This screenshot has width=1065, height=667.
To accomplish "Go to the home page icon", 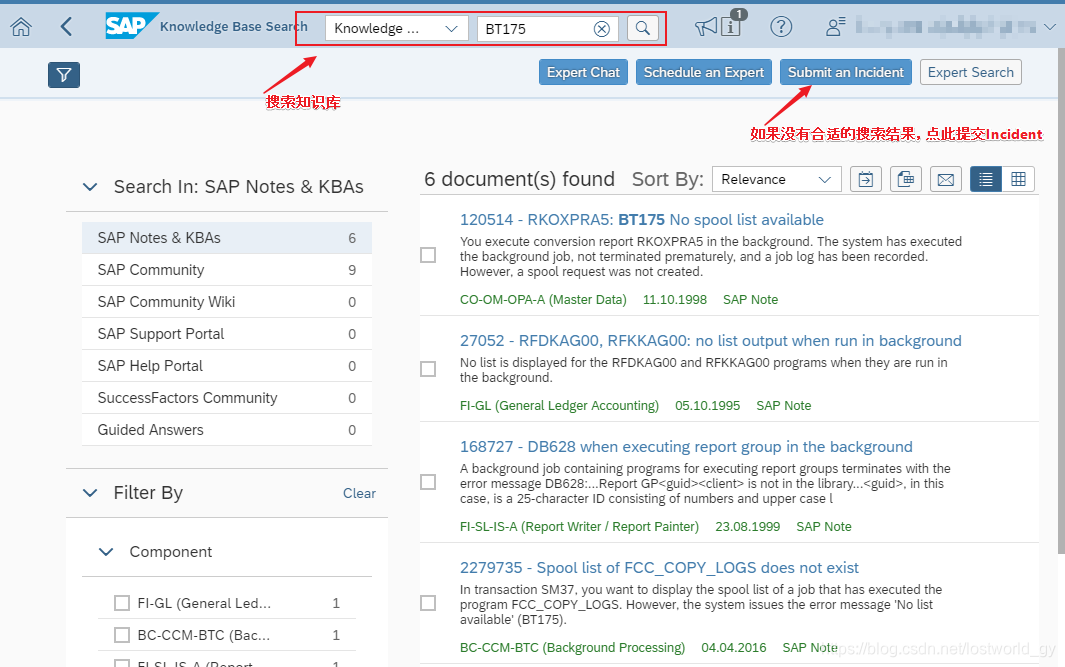I will (x=21, y=27).
